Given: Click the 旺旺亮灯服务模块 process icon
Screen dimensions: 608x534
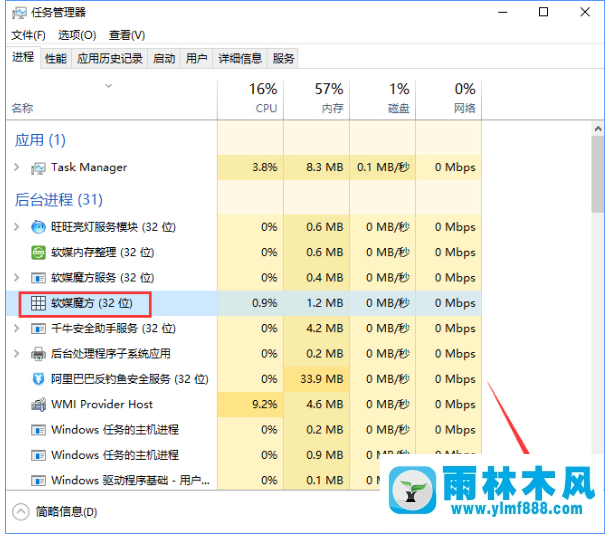Looking at the screenshot, I should (38, 227).
